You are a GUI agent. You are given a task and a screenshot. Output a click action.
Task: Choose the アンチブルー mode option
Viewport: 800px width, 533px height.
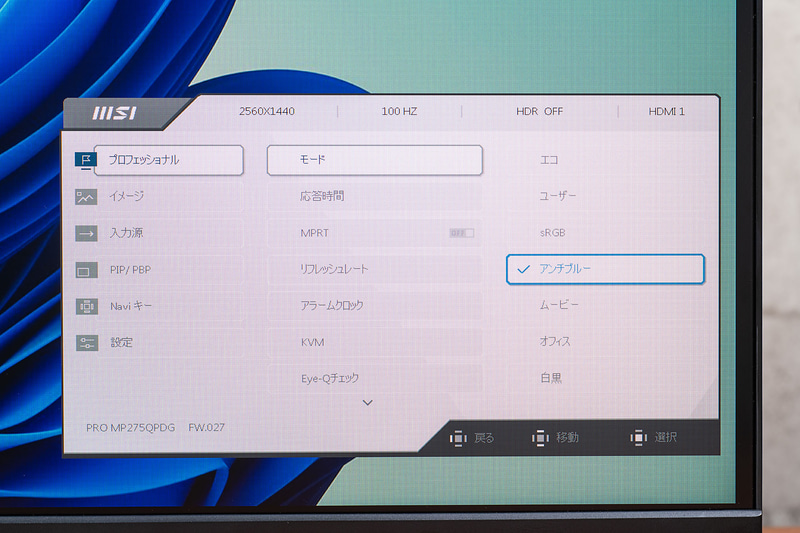[605, 269]
